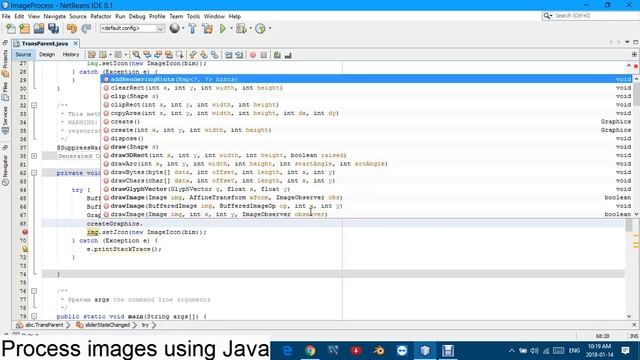Switch to Design view
The height and width of the screenshot is (360, 640).
tap(47, 54)
